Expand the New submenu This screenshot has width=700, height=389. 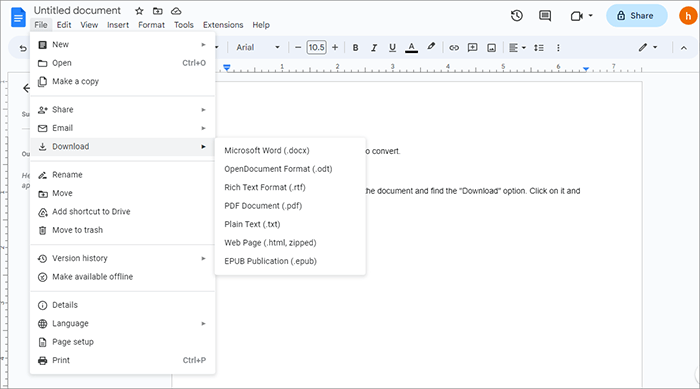coord(122,45)
